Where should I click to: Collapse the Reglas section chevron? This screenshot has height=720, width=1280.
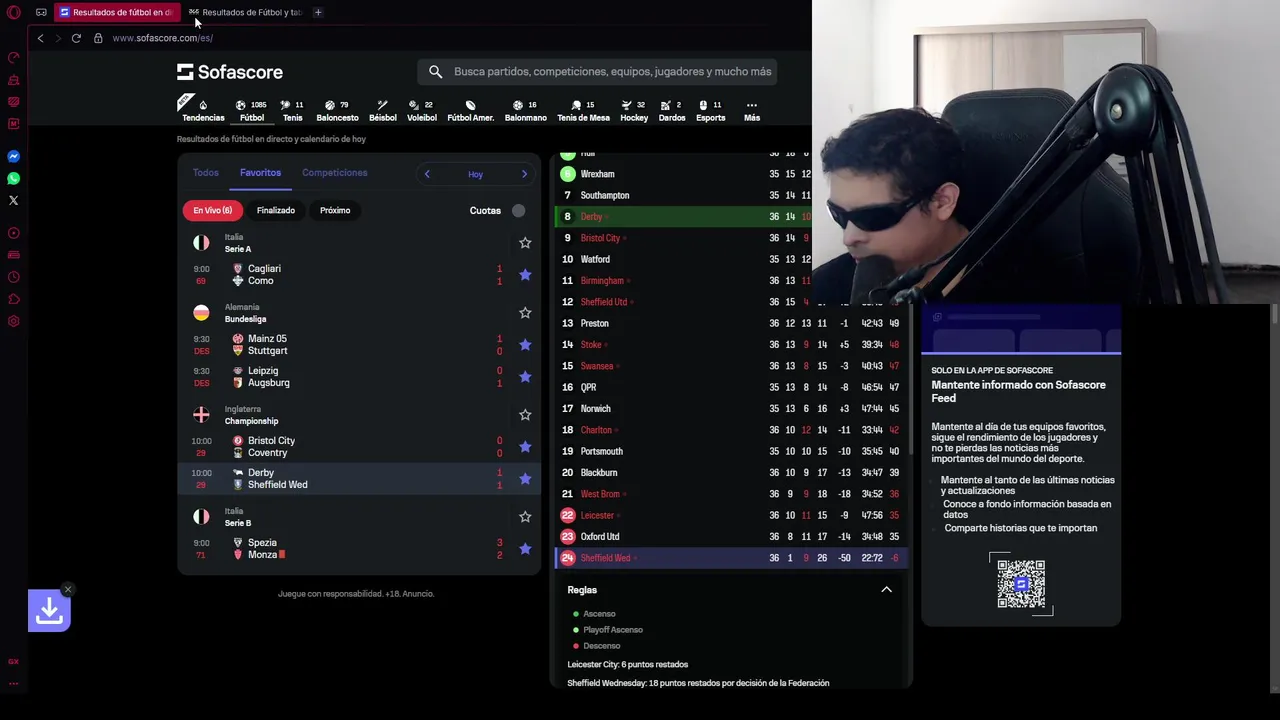[886, 590]
